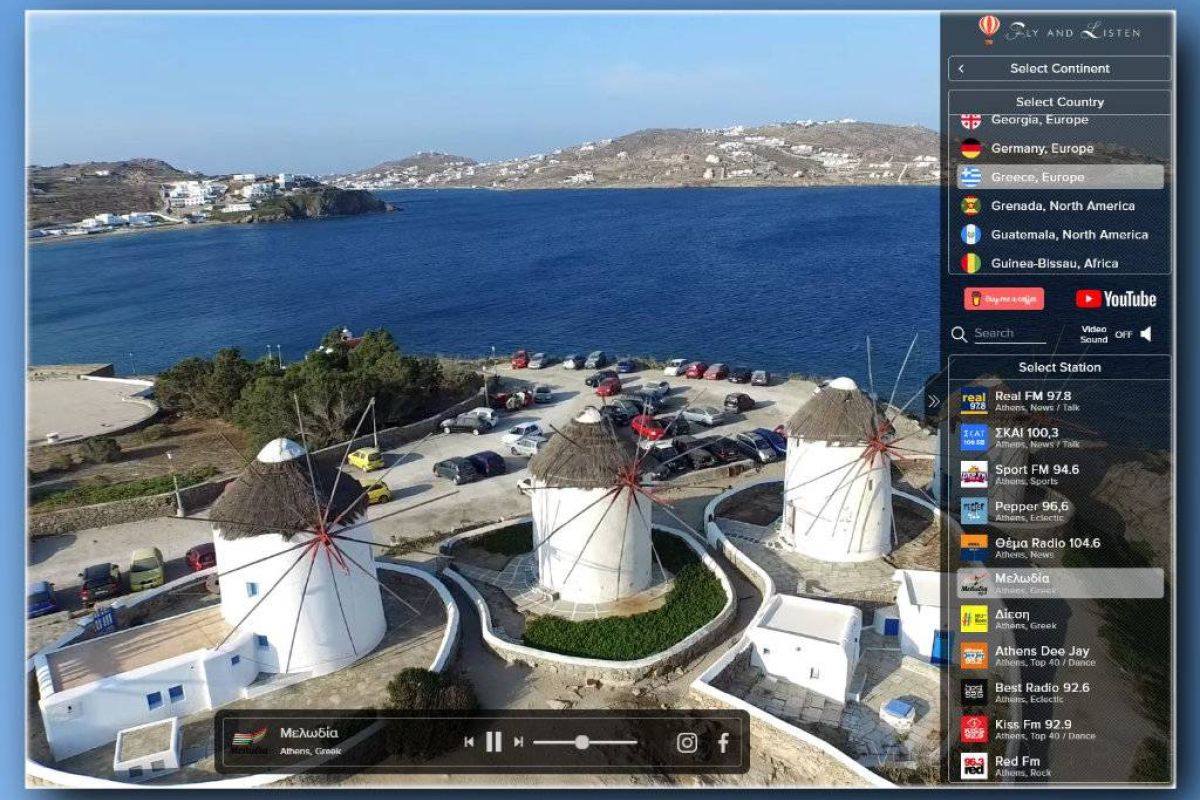This screenshot has width=1200, height=800.
Task: Click the Buy me a coffee button
Action: (1004, 299)
